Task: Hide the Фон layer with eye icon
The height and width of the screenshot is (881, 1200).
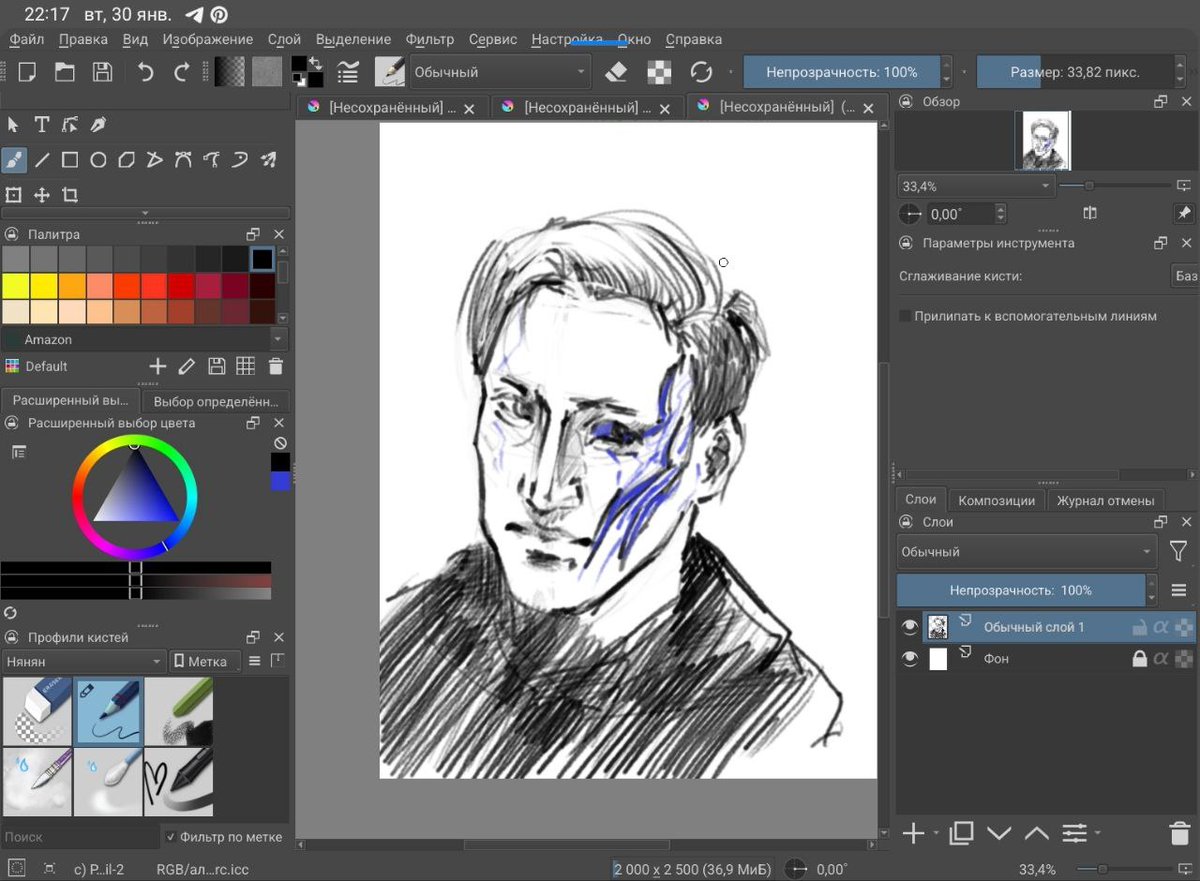Action: 909,659
